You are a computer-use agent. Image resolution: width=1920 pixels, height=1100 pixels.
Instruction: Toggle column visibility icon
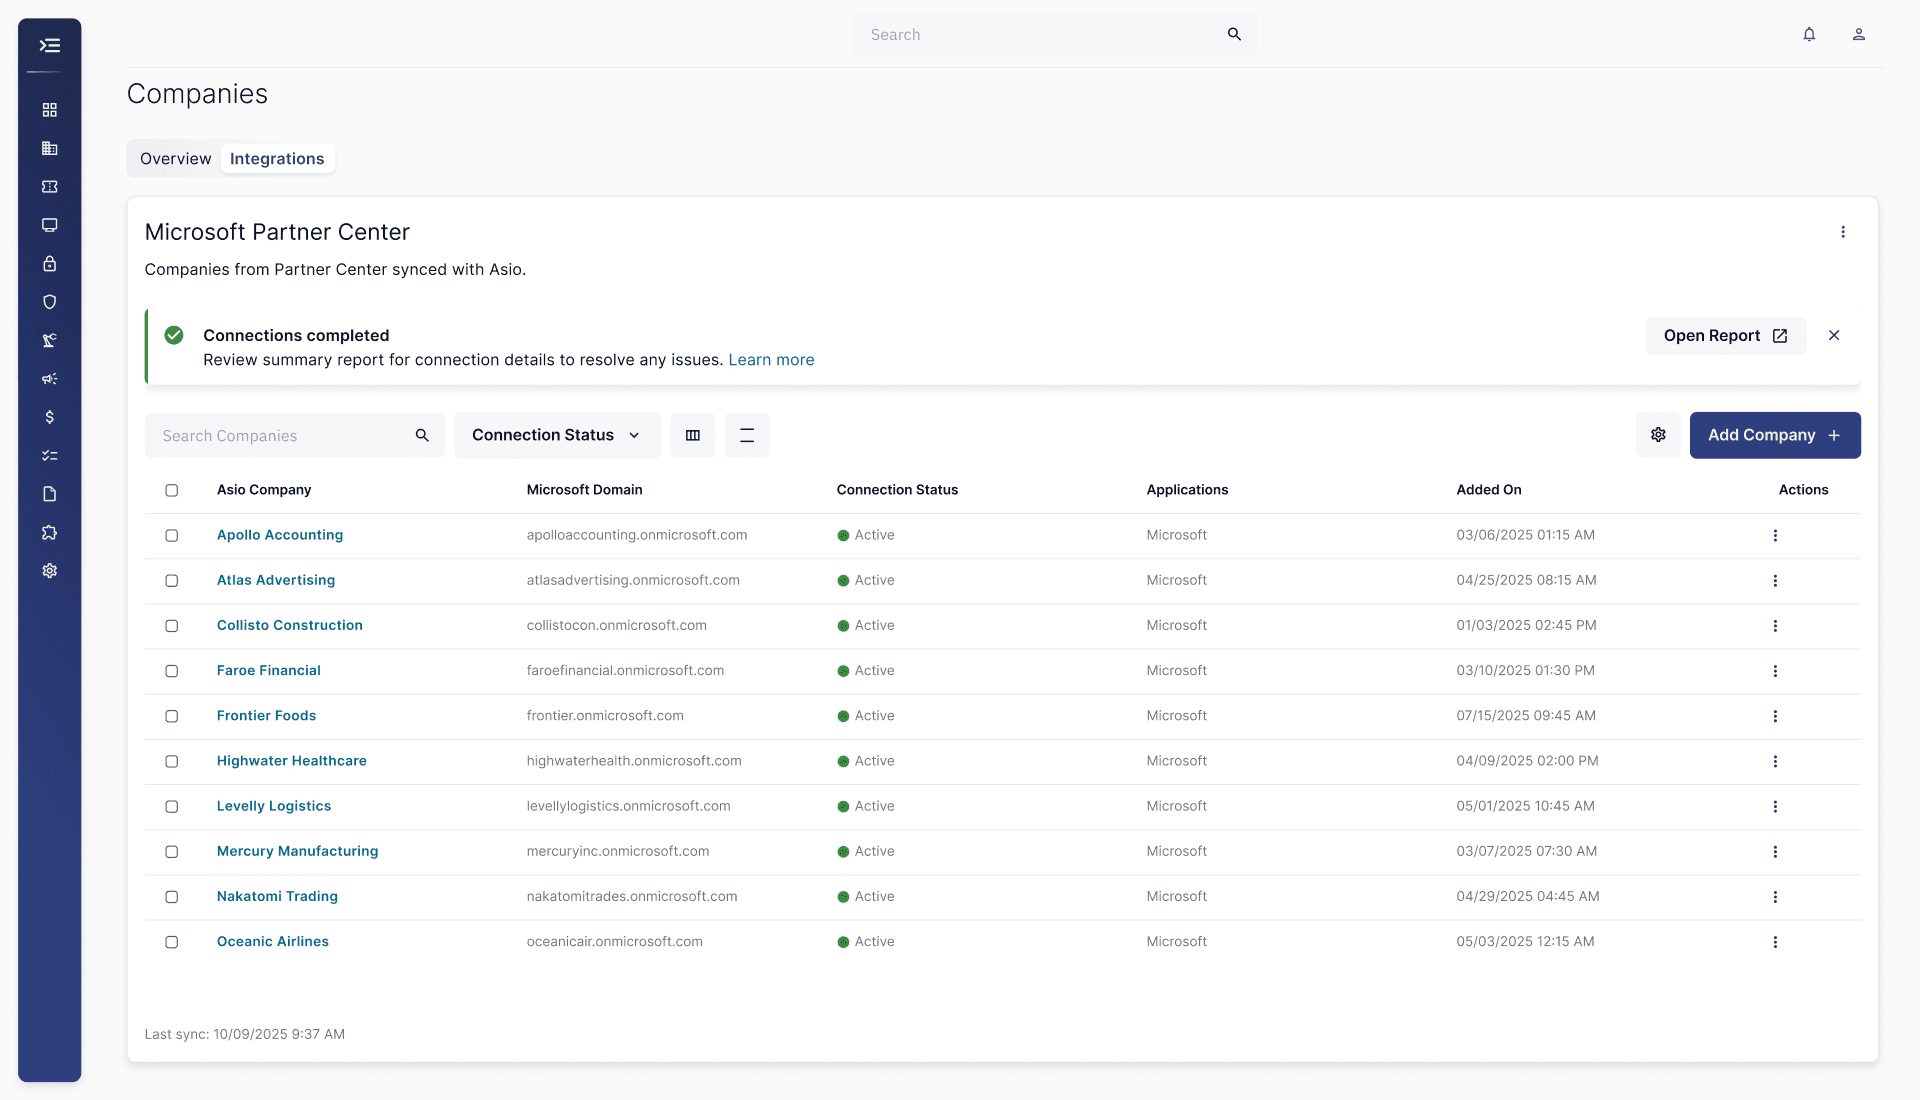pyautogui.click(x=693, y=435)
